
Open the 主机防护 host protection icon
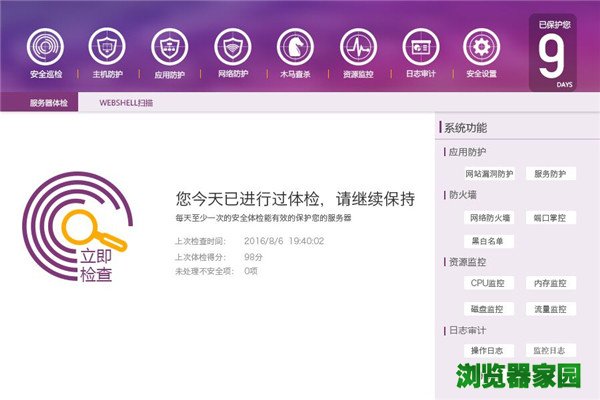pos(107,46)
